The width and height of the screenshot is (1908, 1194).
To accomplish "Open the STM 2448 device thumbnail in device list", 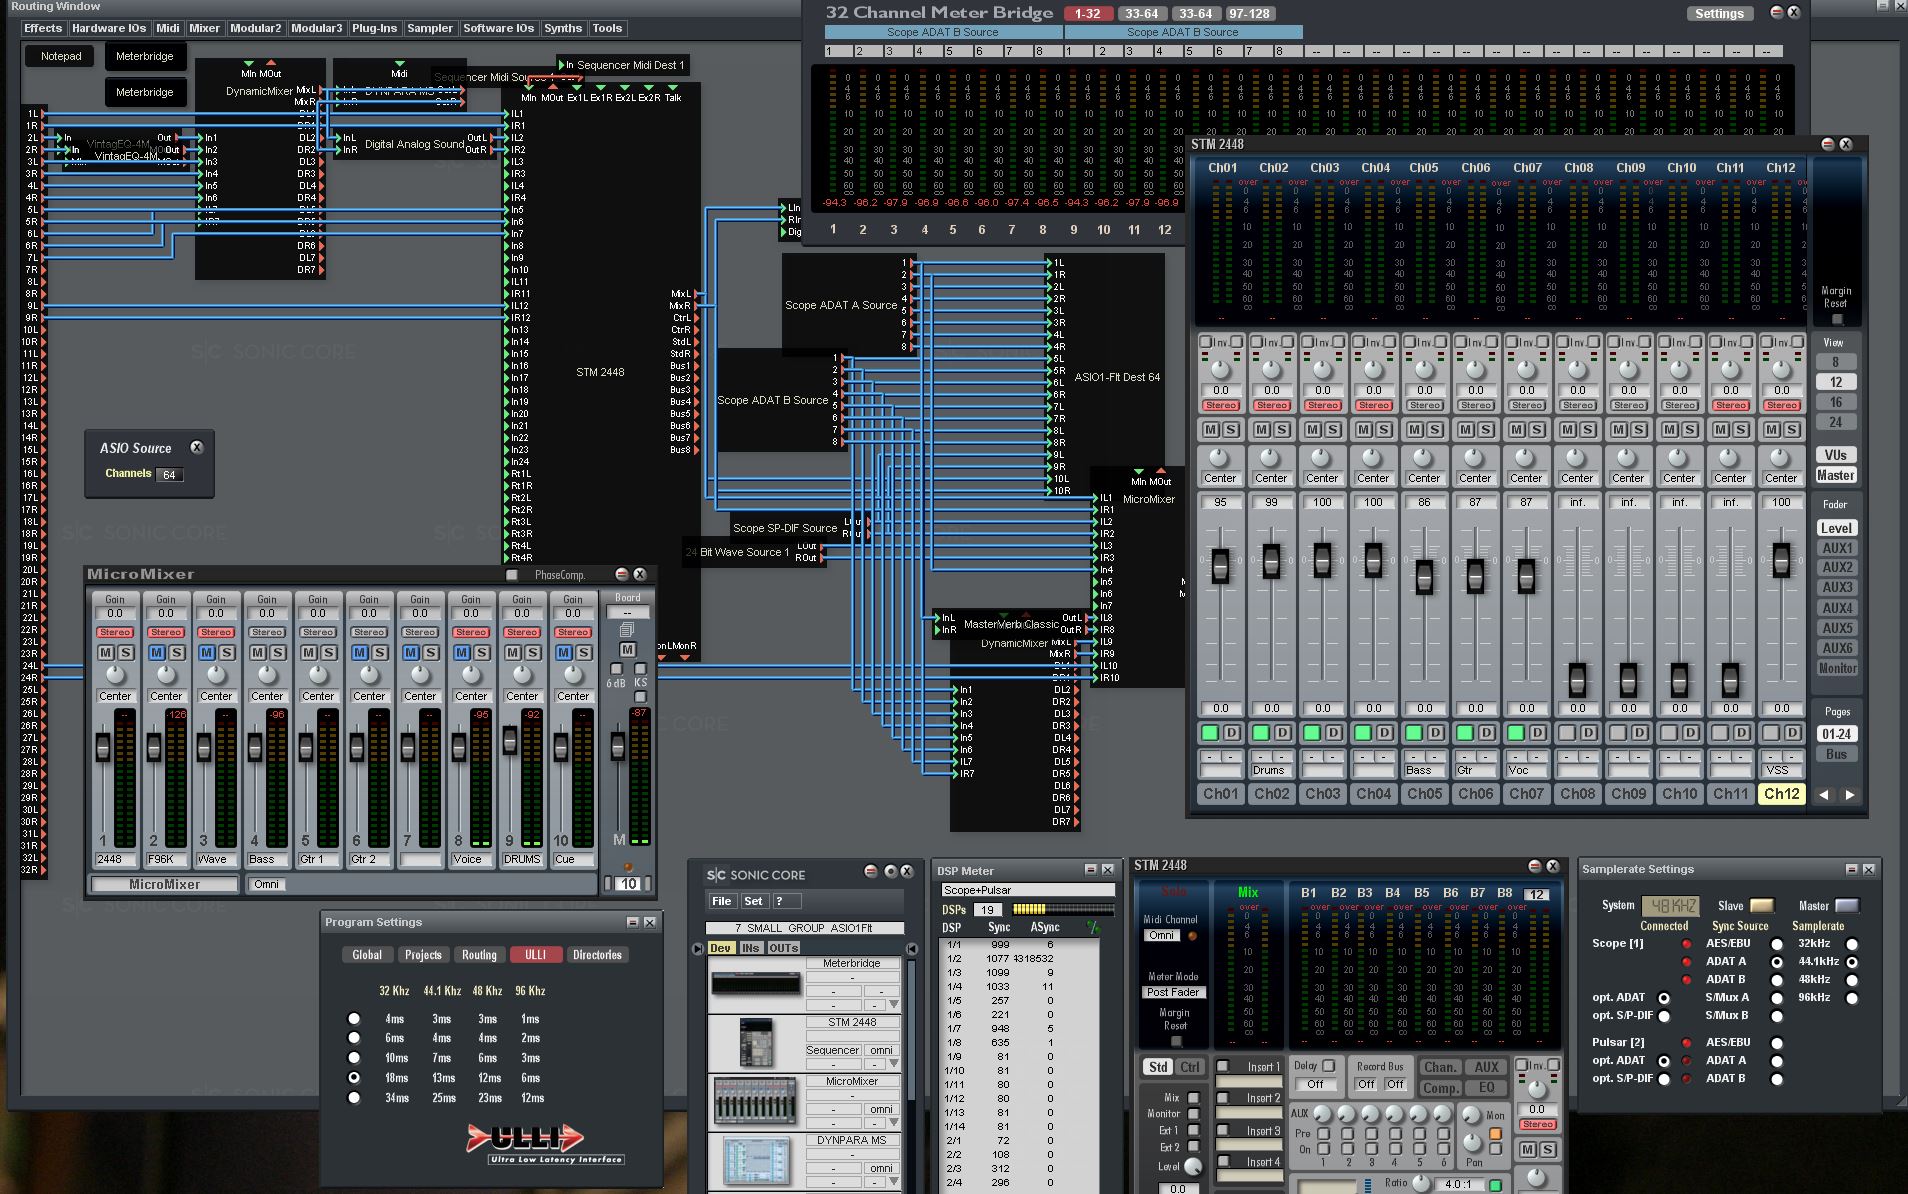I will (x=756, y=1043).
